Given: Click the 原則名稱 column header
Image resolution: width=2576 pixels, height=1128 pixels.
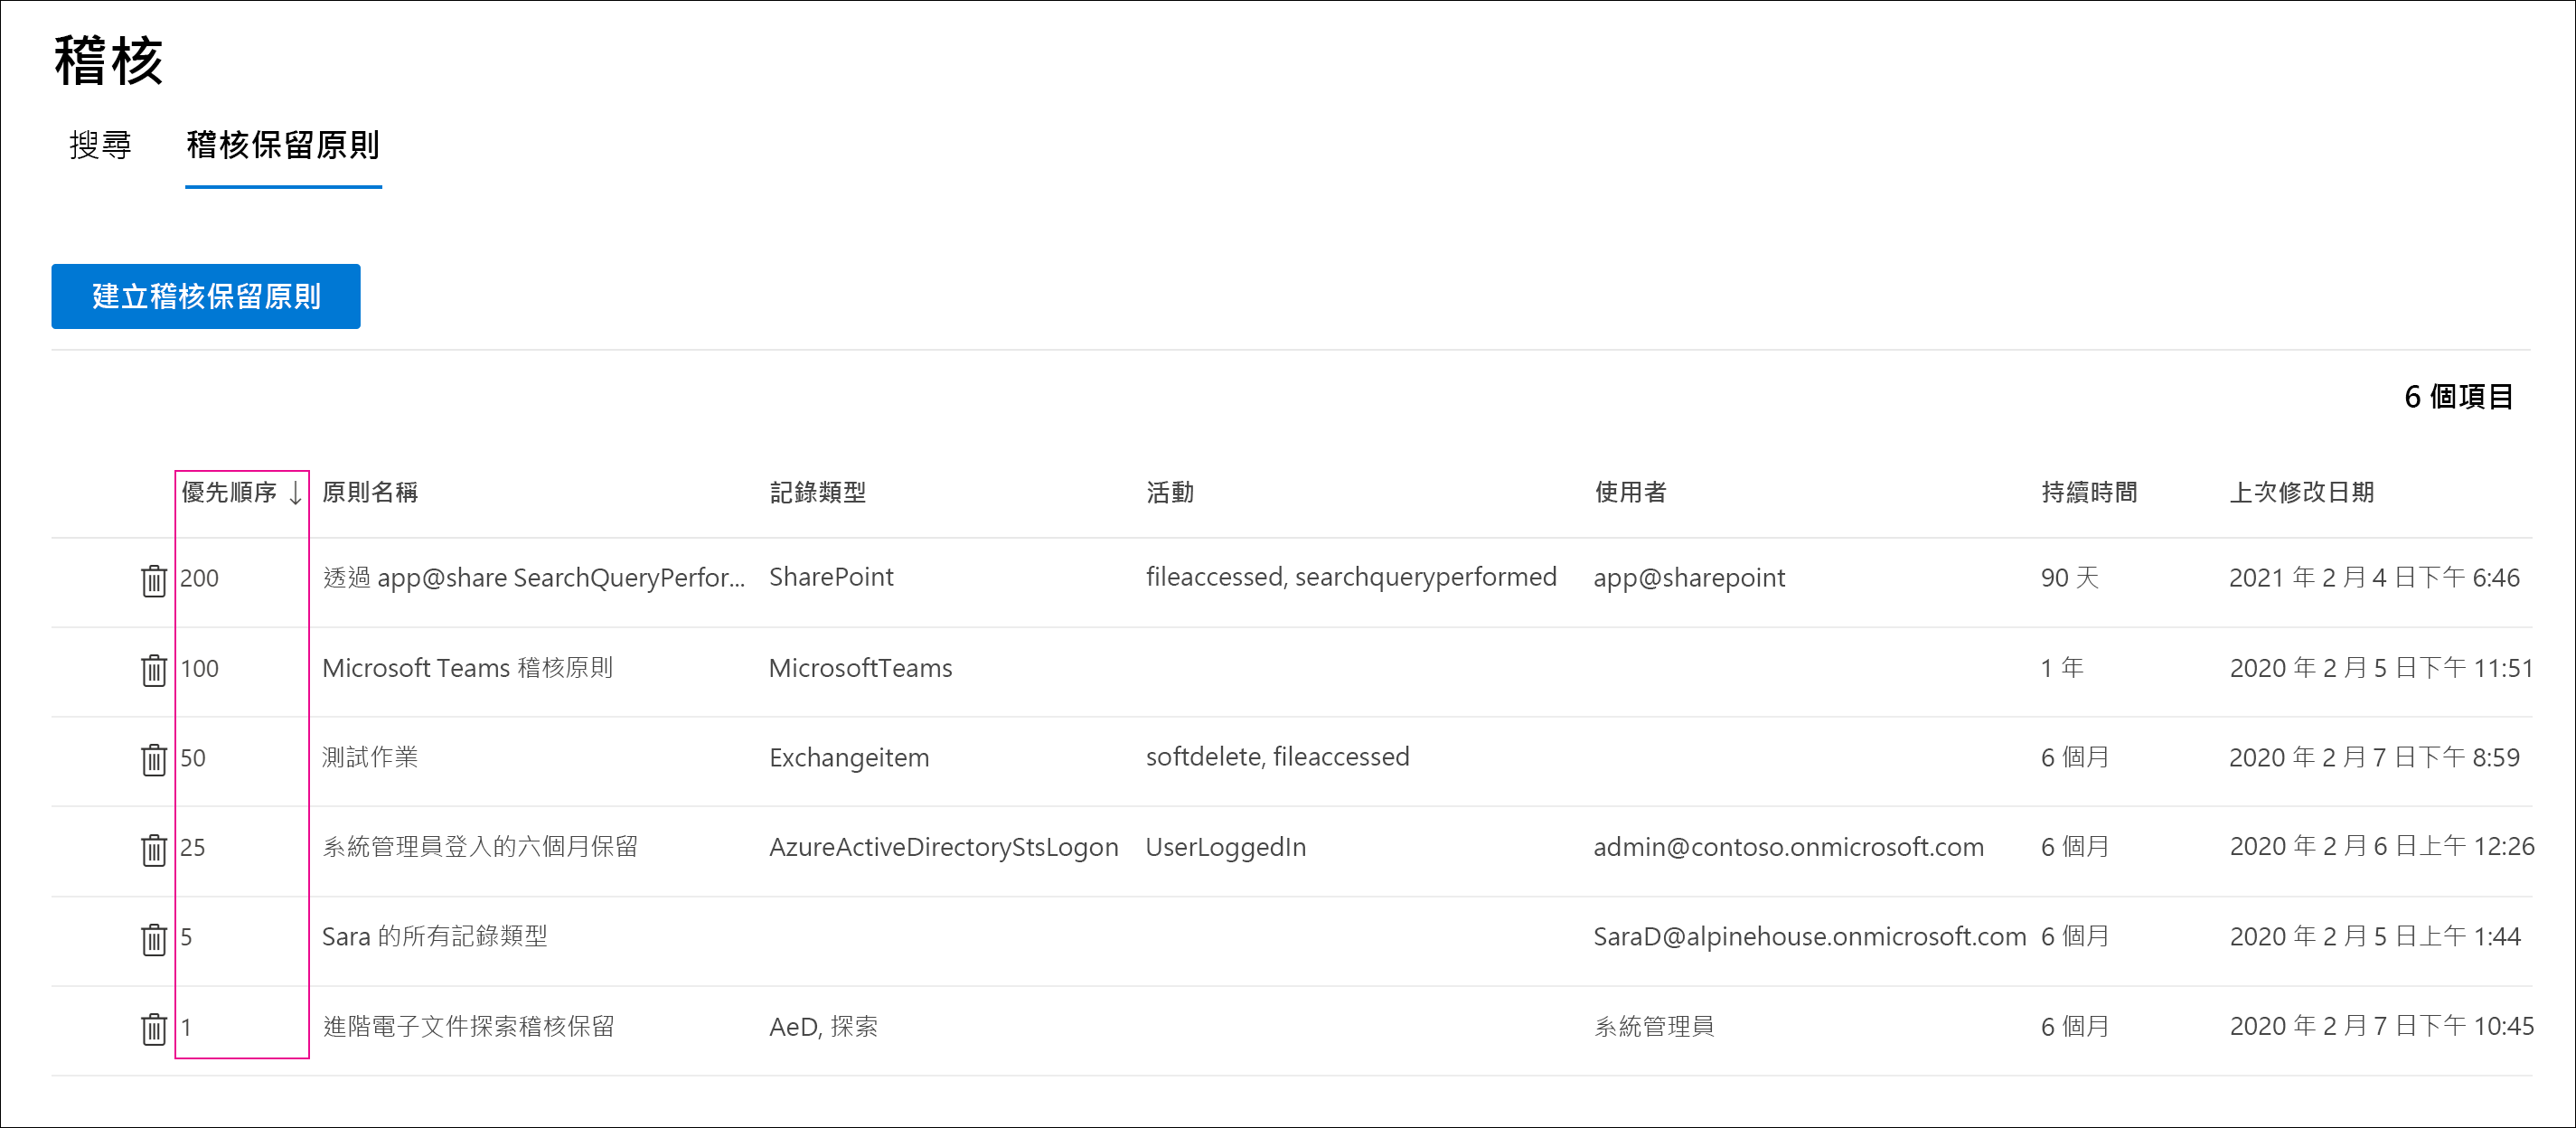Looking at the screenshot, I should (x=370, y=492).
